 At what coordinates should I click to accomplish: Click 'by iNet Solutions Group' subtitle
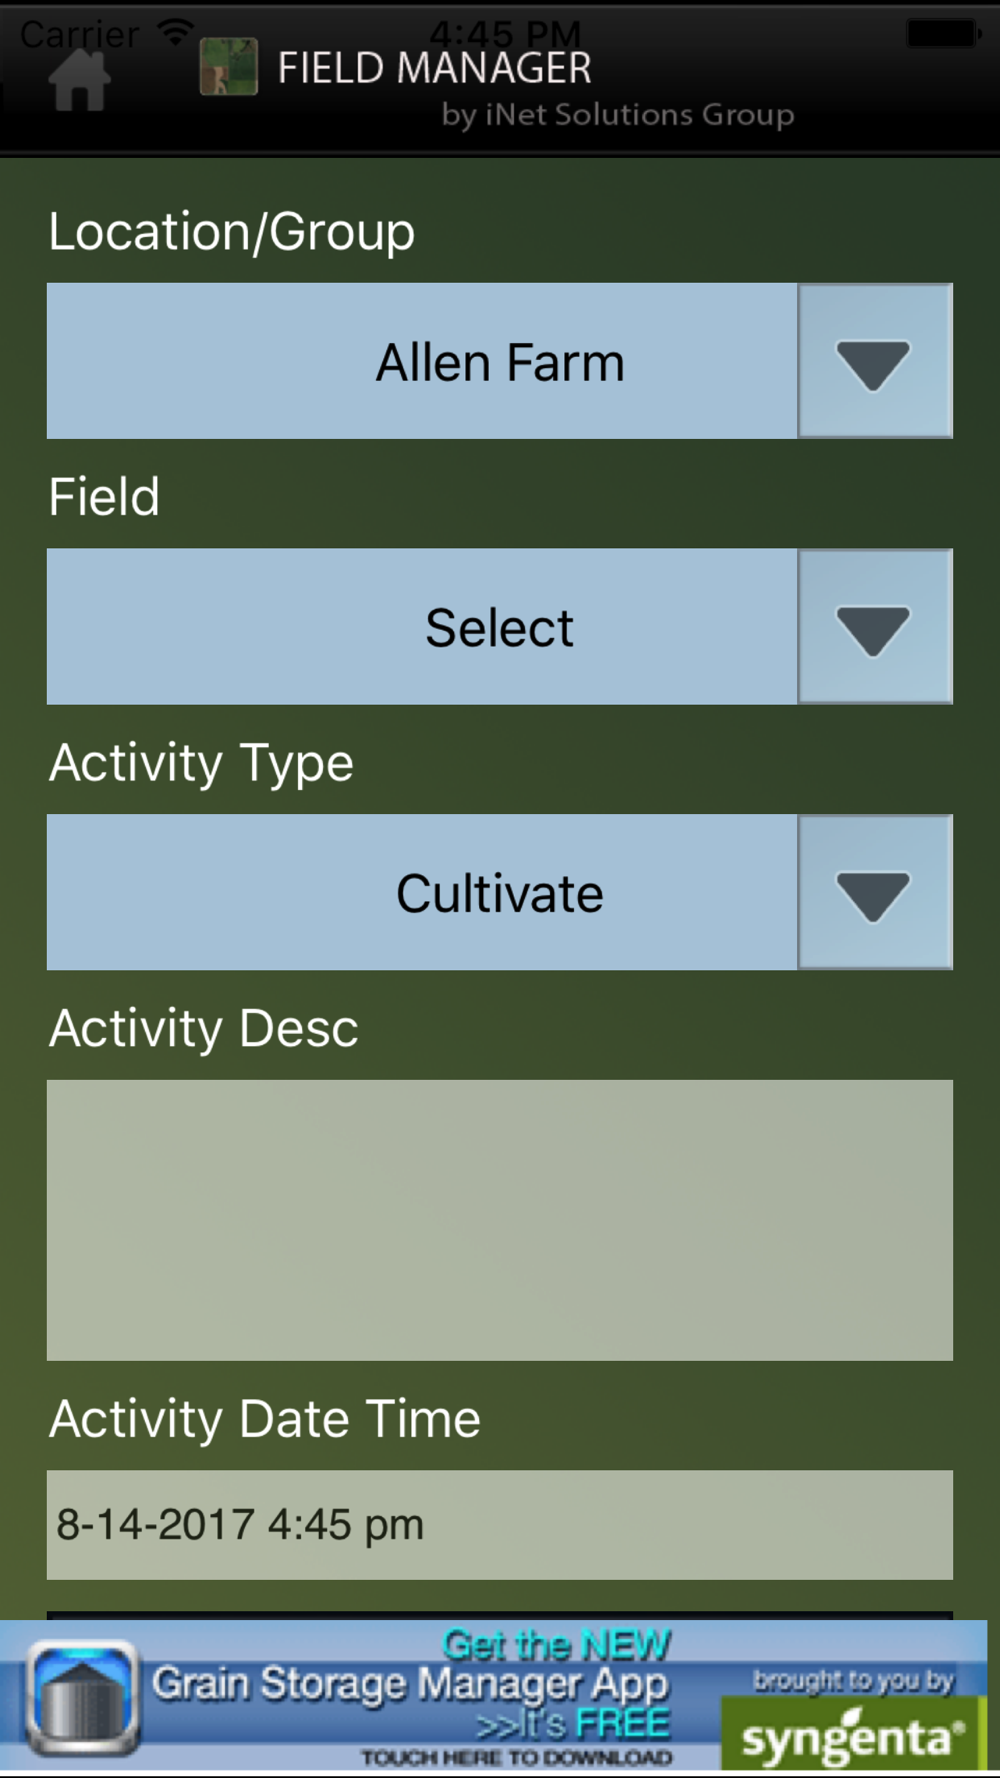click(x=618, y=115)
